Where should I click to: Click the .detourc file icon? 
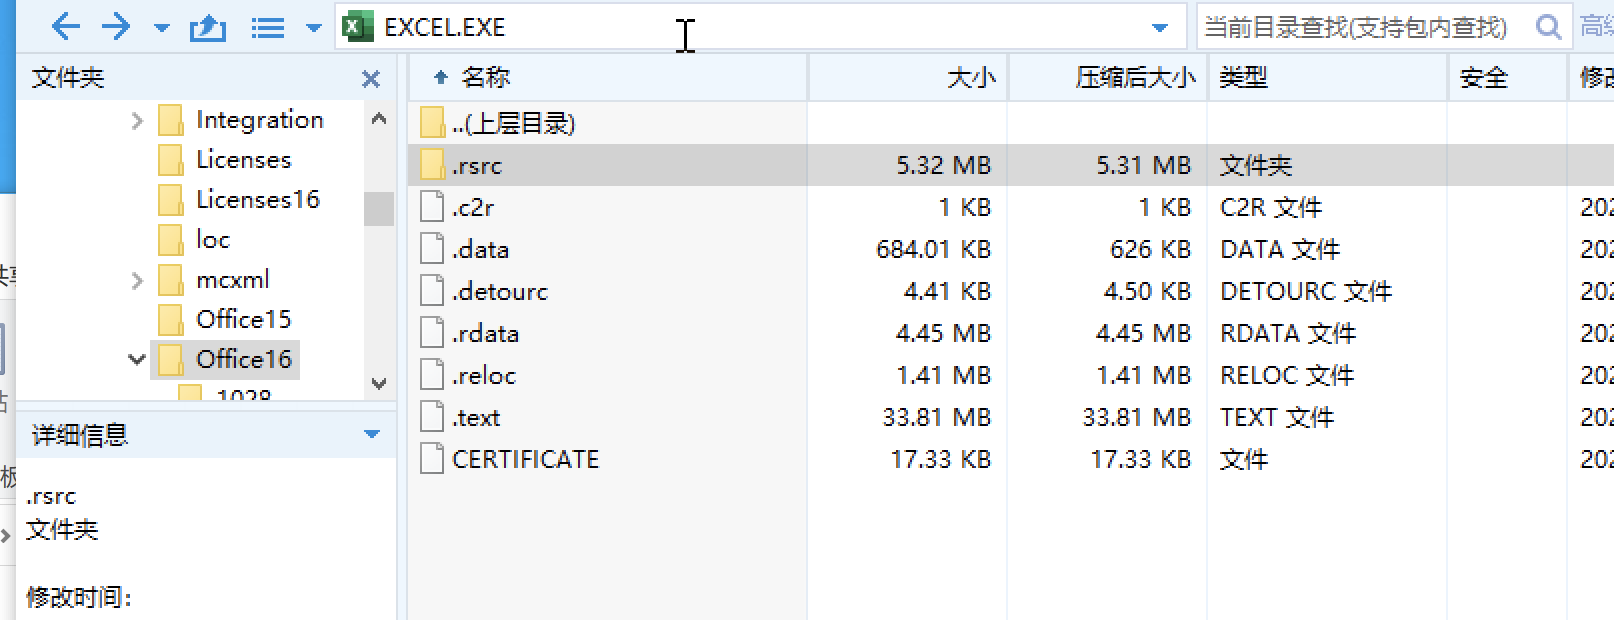click(x=432, y=291)
